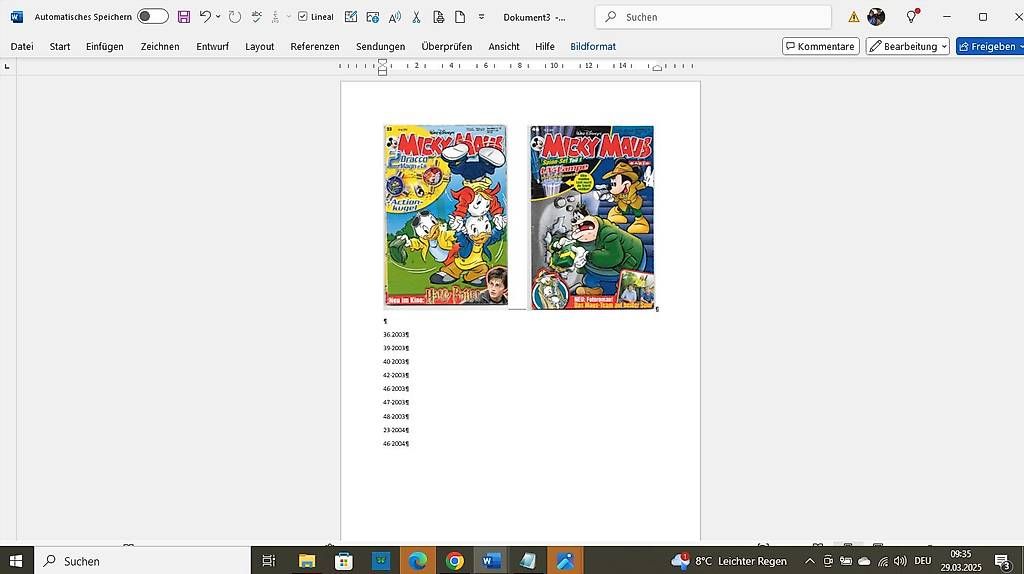The image size is (1024, 574).
Task: Click into the Suchen search box in Word
Action: coord(713,17)
